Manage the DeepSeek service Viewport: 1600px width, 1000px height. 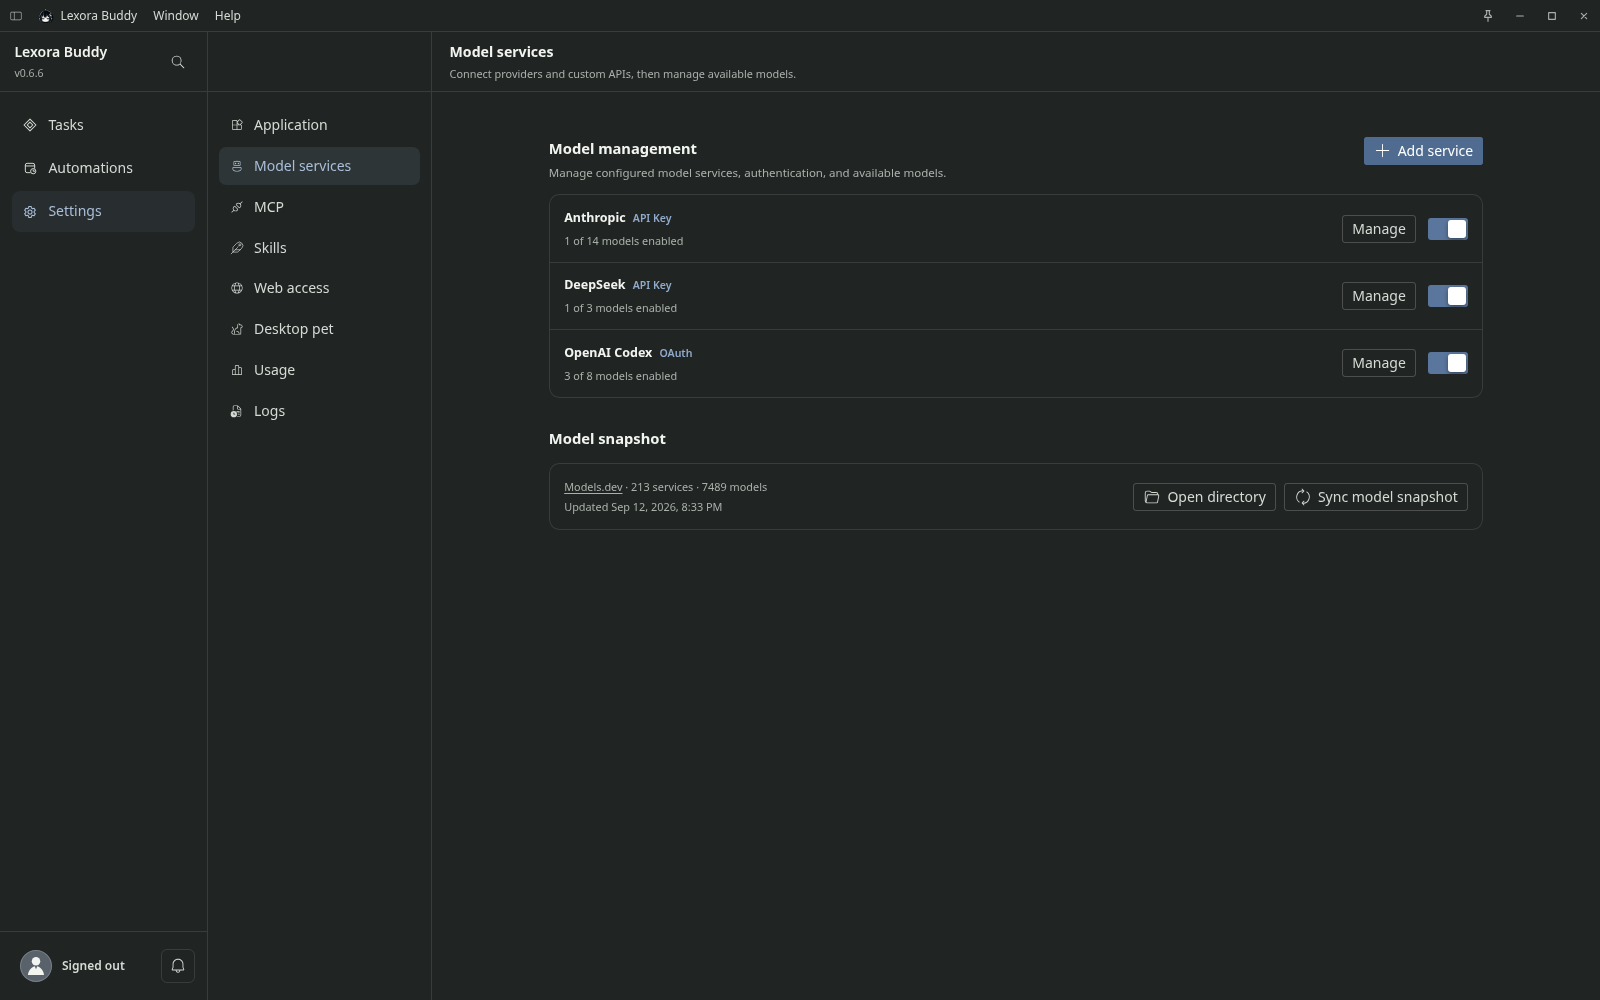click(1378, 296)
